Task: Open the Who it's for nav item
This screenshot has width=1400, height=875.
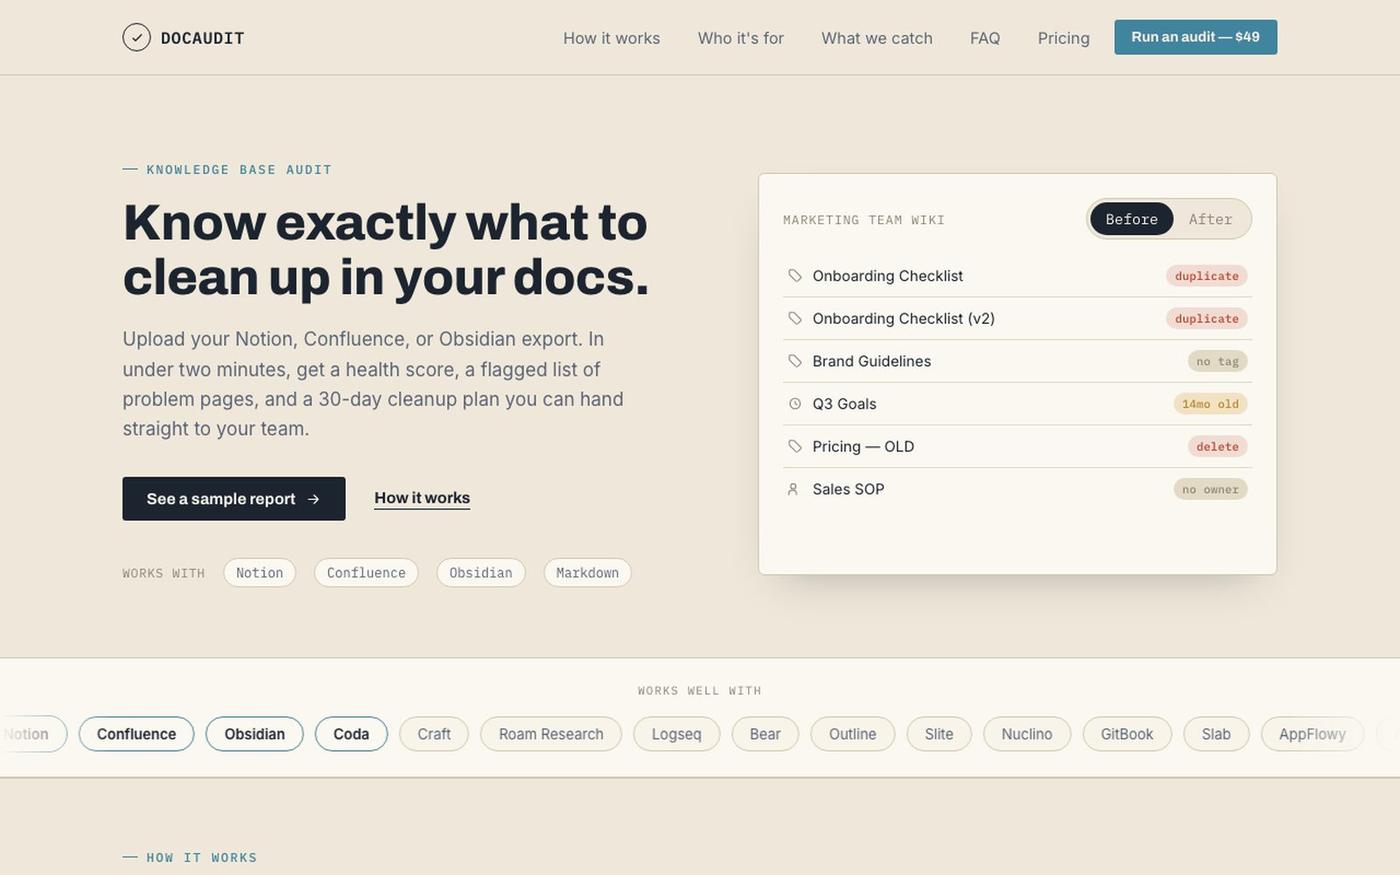Action: 741,38
